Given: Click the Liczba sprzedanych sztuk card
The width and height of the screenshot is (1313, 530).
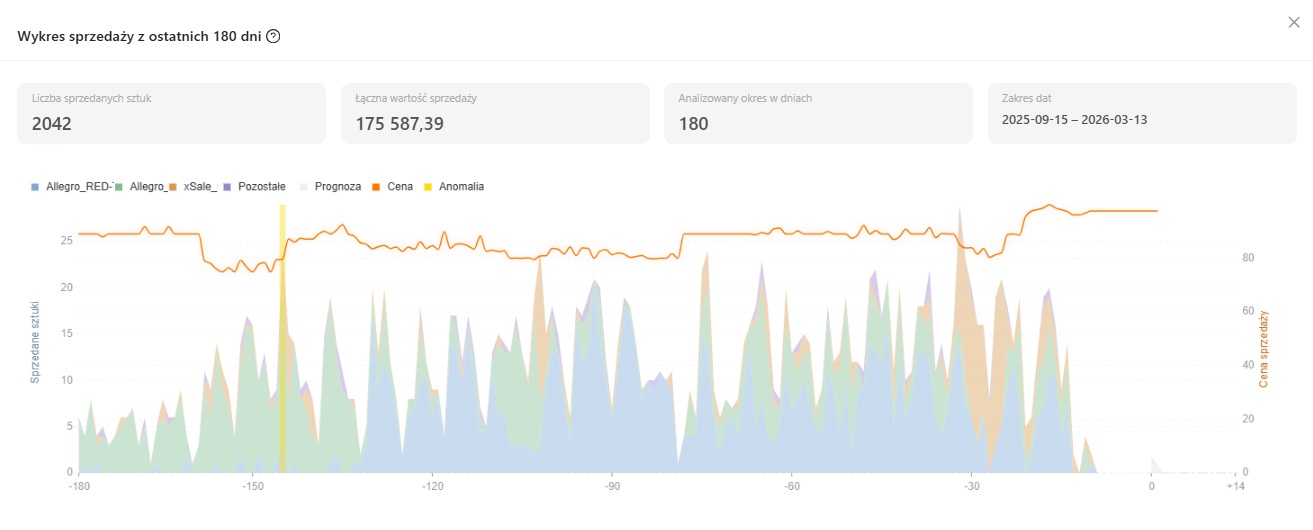Looking at the screenshot, I should [x=171, y=113].
